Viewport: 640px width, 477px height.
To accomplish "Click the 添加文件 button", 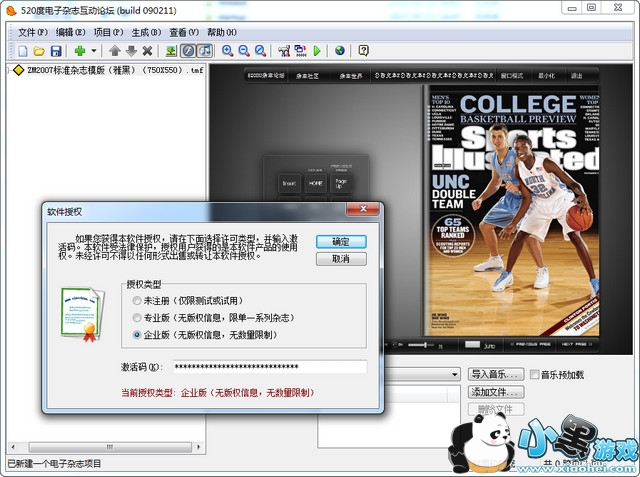I will point(496,392).
